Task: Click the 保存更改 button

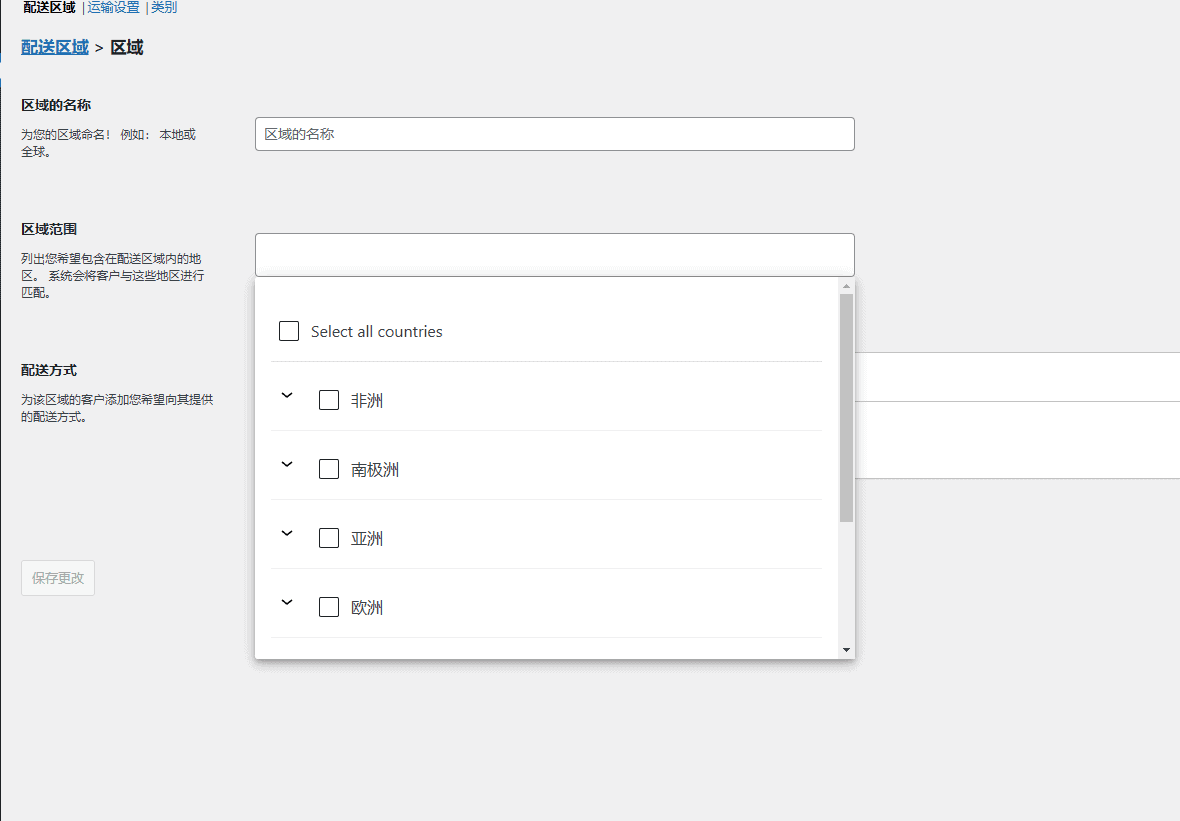Action: pyautogui.click(x=58, y=578)
